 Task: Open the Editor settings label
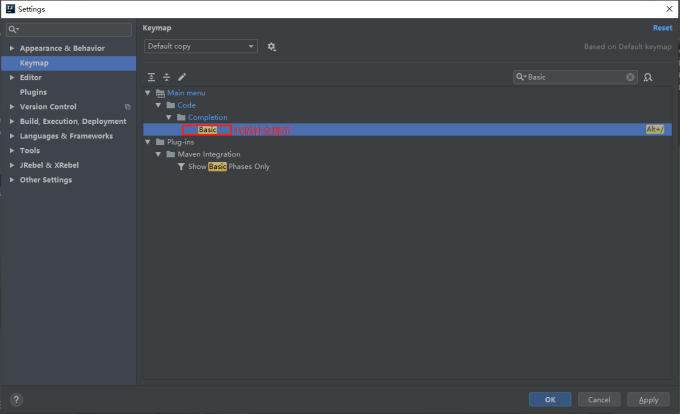(30, 77)
